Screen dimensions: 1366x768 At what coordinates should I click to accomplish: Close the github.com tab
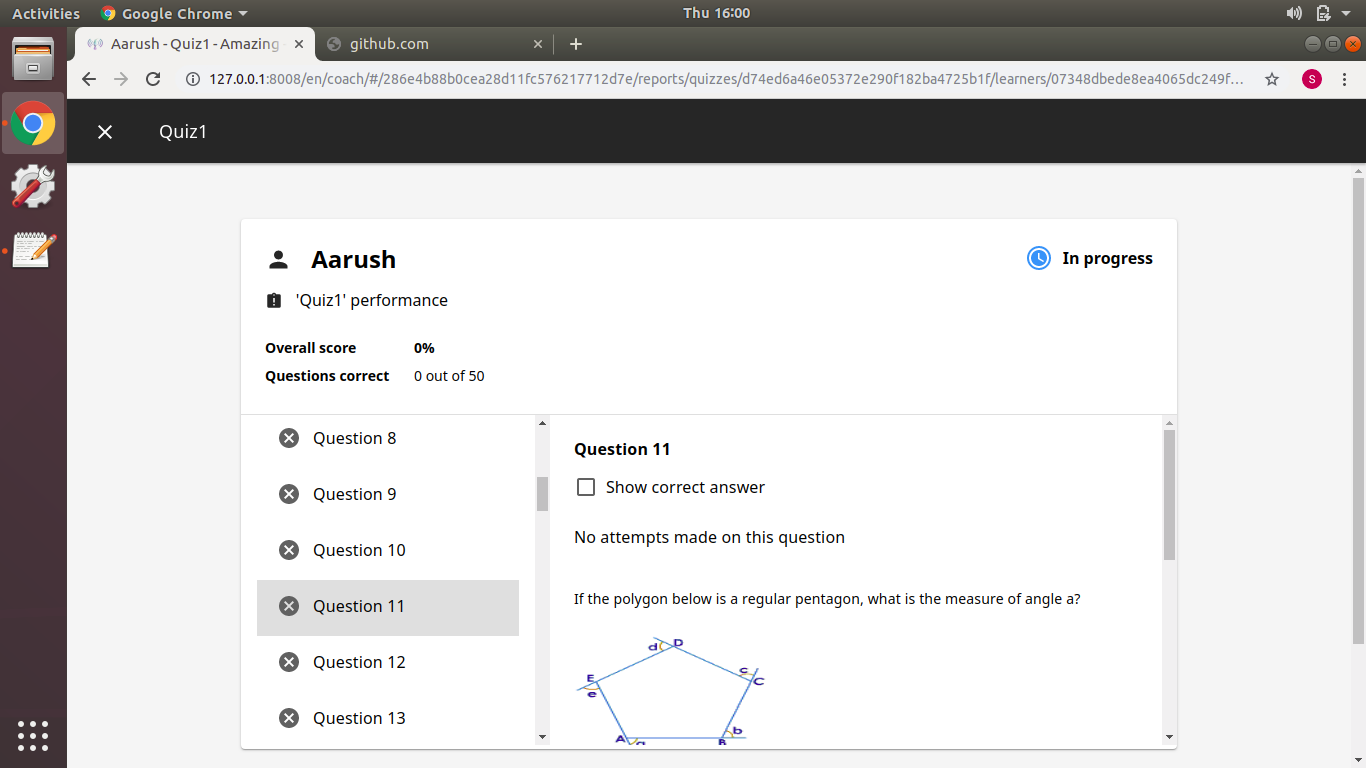coord(538,44)
